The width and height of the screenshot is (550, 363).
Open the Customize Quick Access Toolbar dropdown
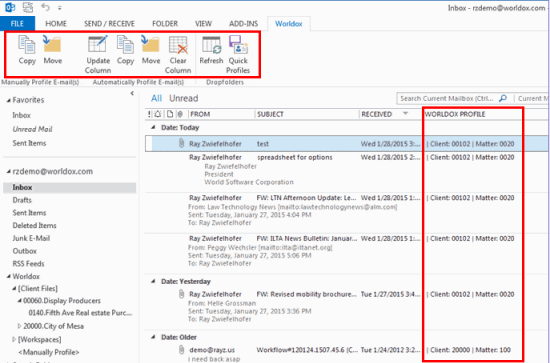pyautogui.click(x=60, y=7)
